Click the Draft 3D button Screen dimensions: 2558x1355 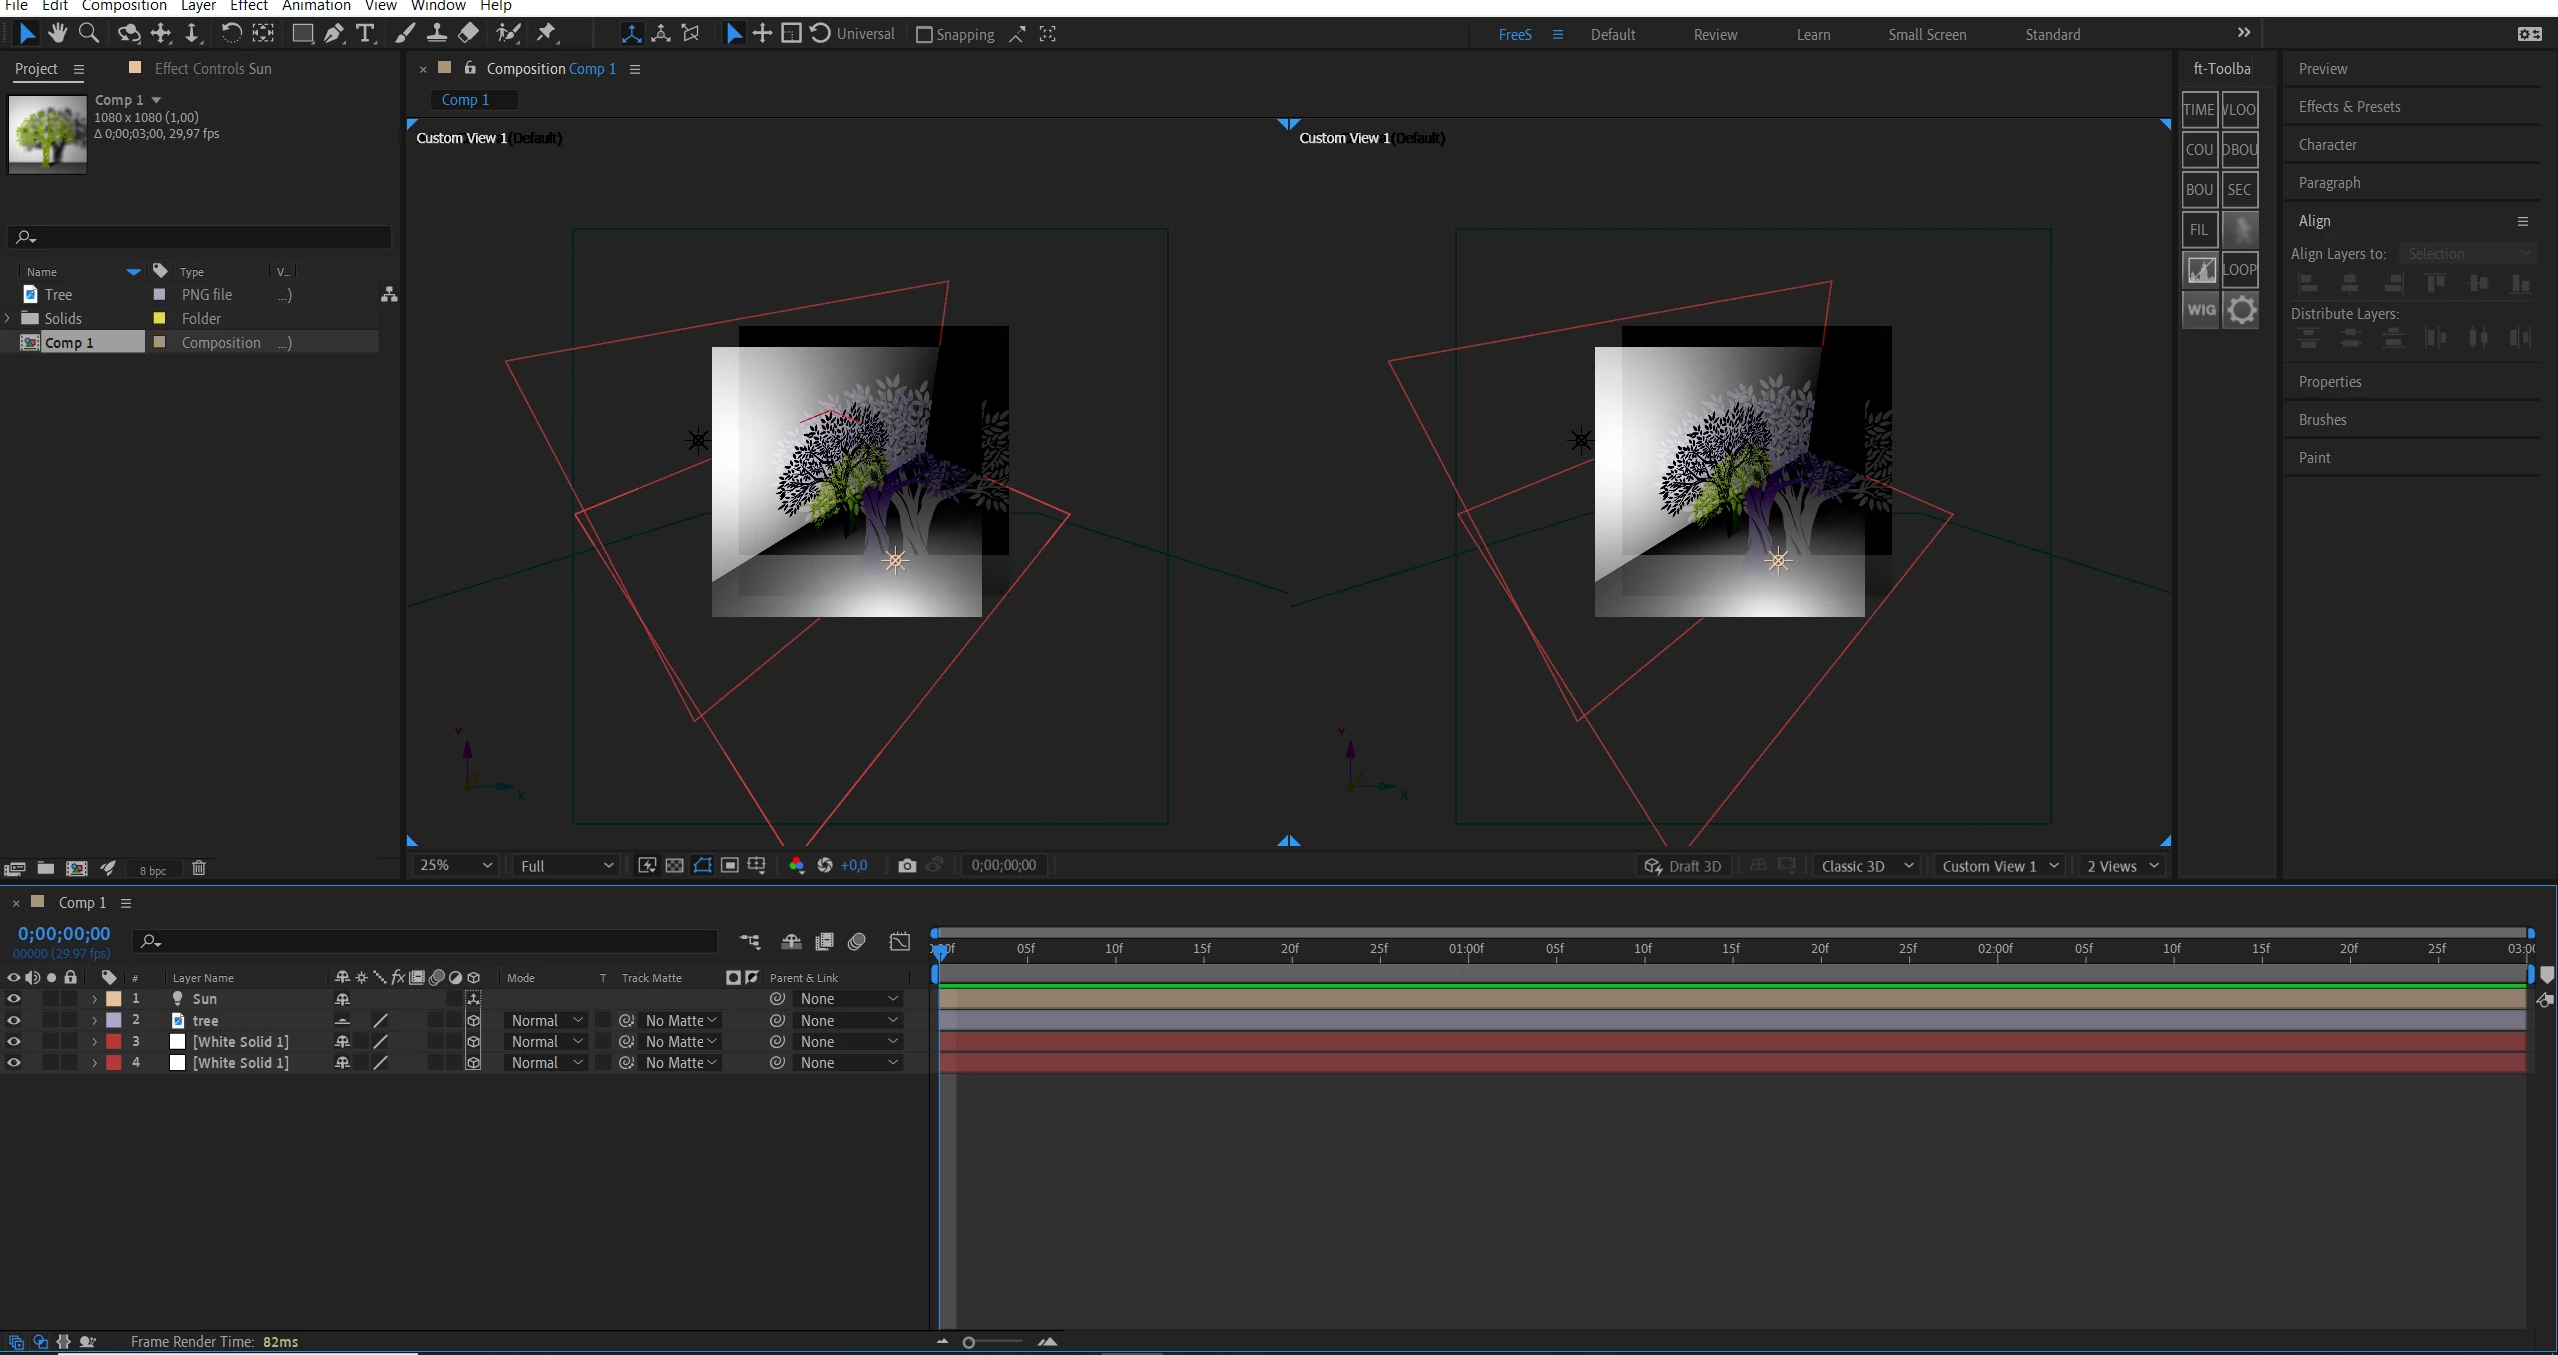[1683, 867]
